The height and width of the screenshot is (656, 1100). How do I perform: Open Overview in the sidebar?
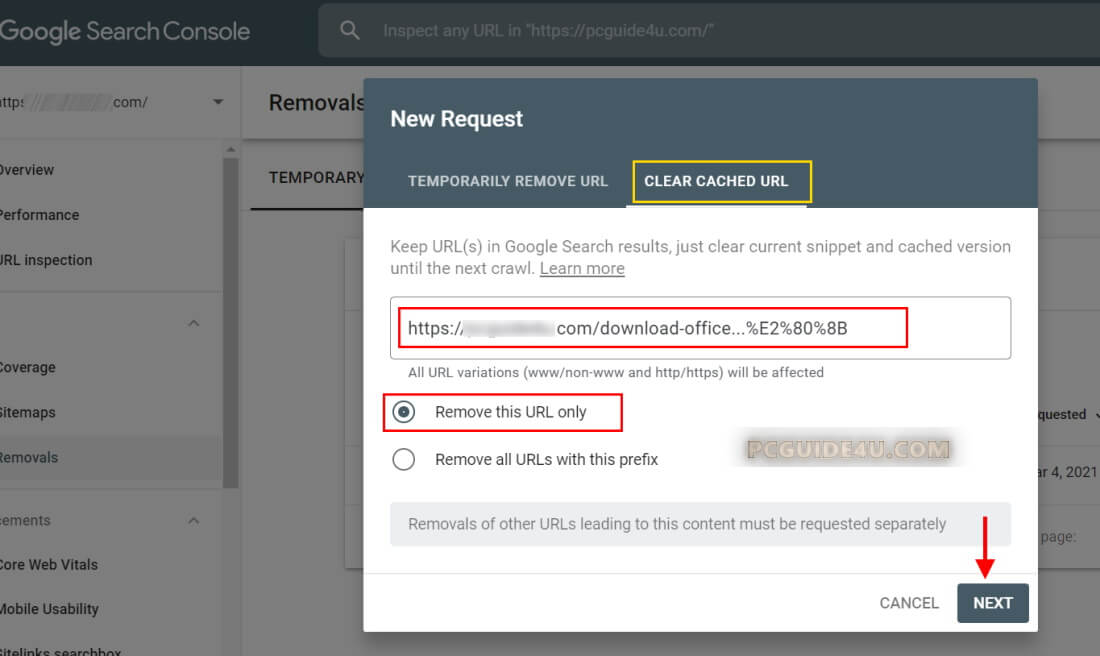click(x=27, y=170)
